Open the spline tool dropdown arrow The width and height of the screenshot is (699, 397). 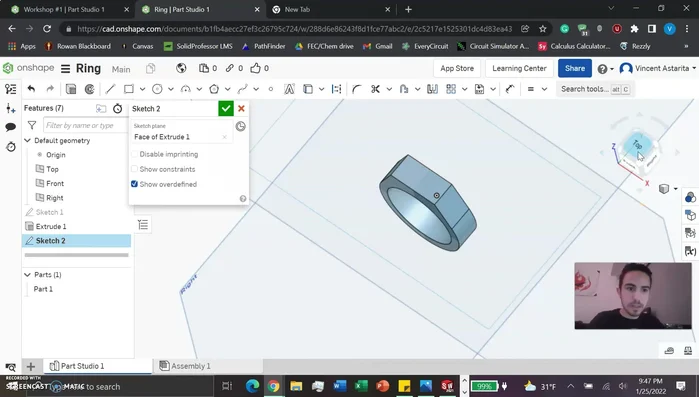pos(256,89)
